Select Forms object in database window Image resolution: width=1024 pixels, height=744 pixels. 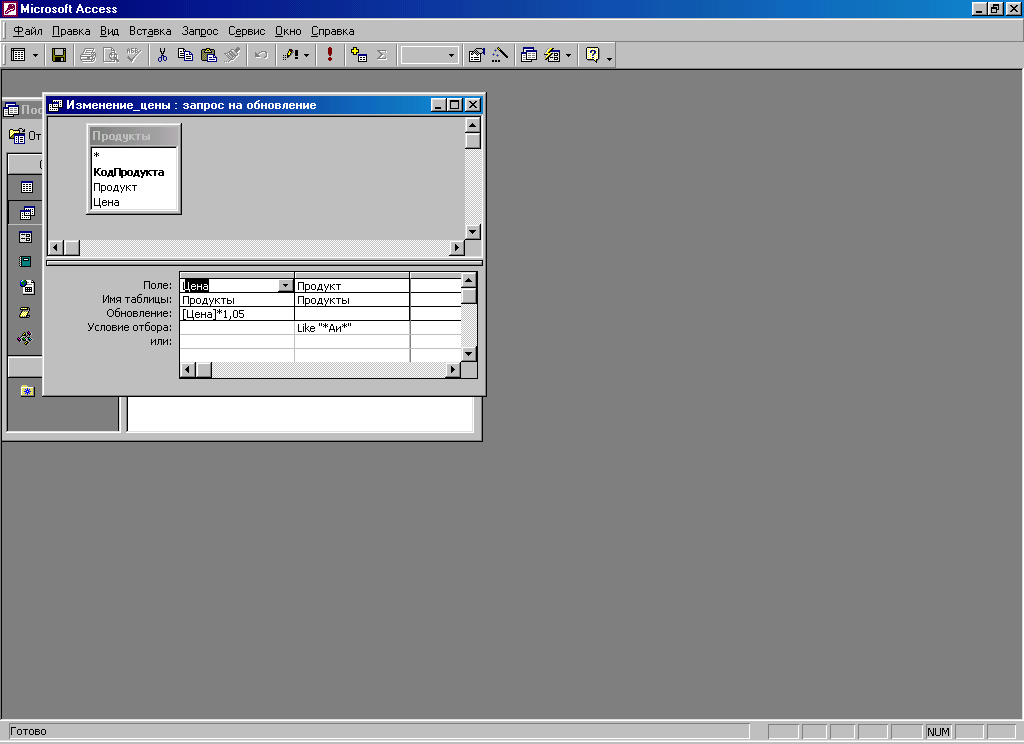pos(26,237)
